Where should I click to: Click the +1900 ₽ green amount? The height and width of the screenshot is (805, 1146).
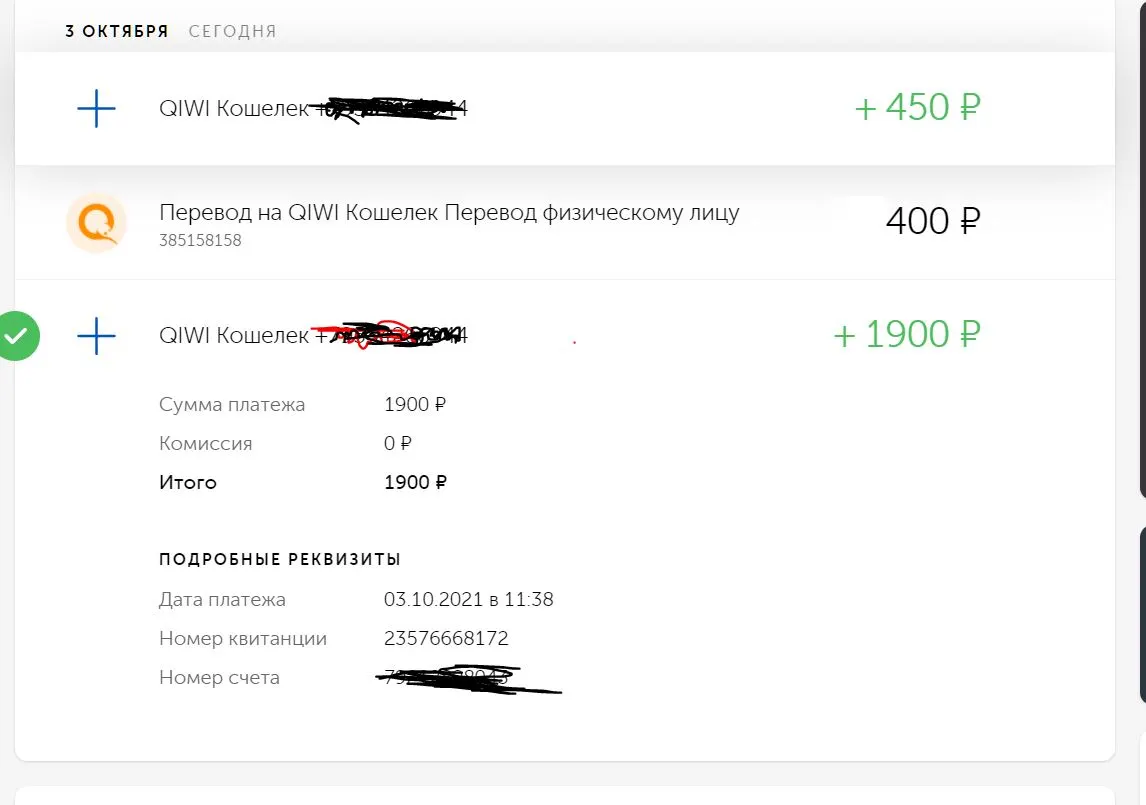coord(907,335)
